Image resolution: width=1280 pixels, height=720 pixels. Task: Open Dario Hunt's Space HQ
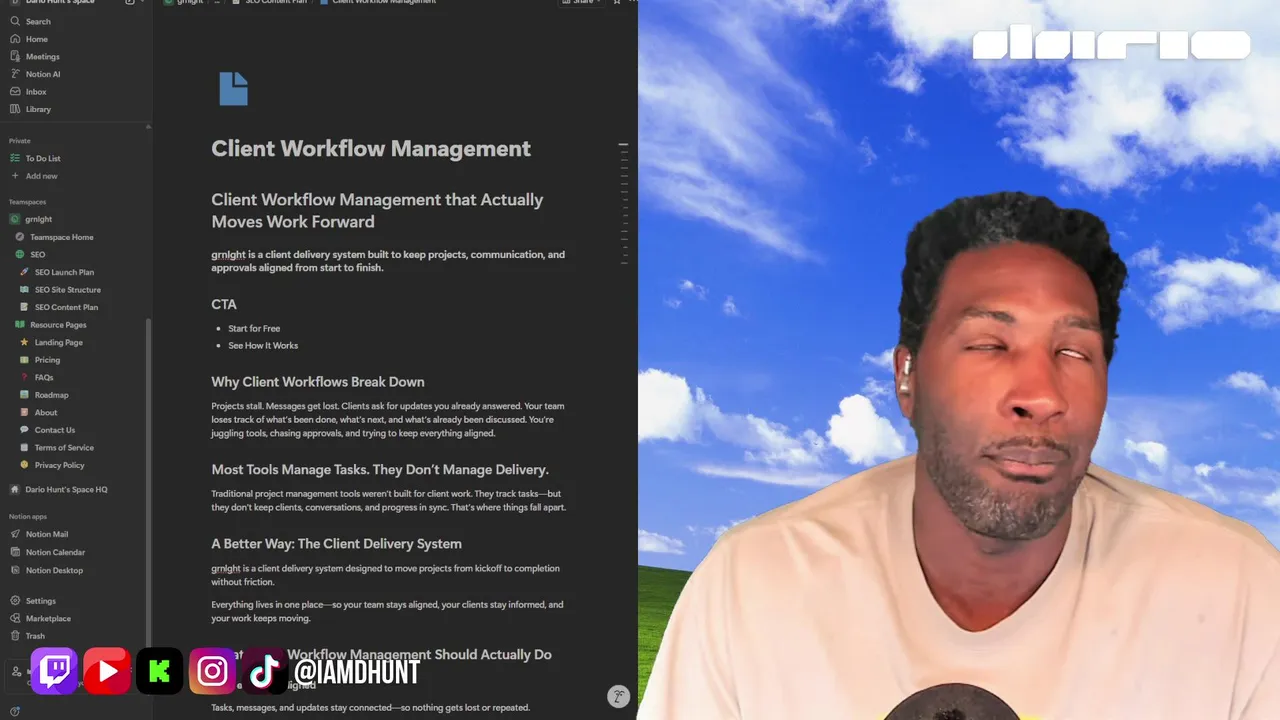pyautogui.click(x=66, y=490)
